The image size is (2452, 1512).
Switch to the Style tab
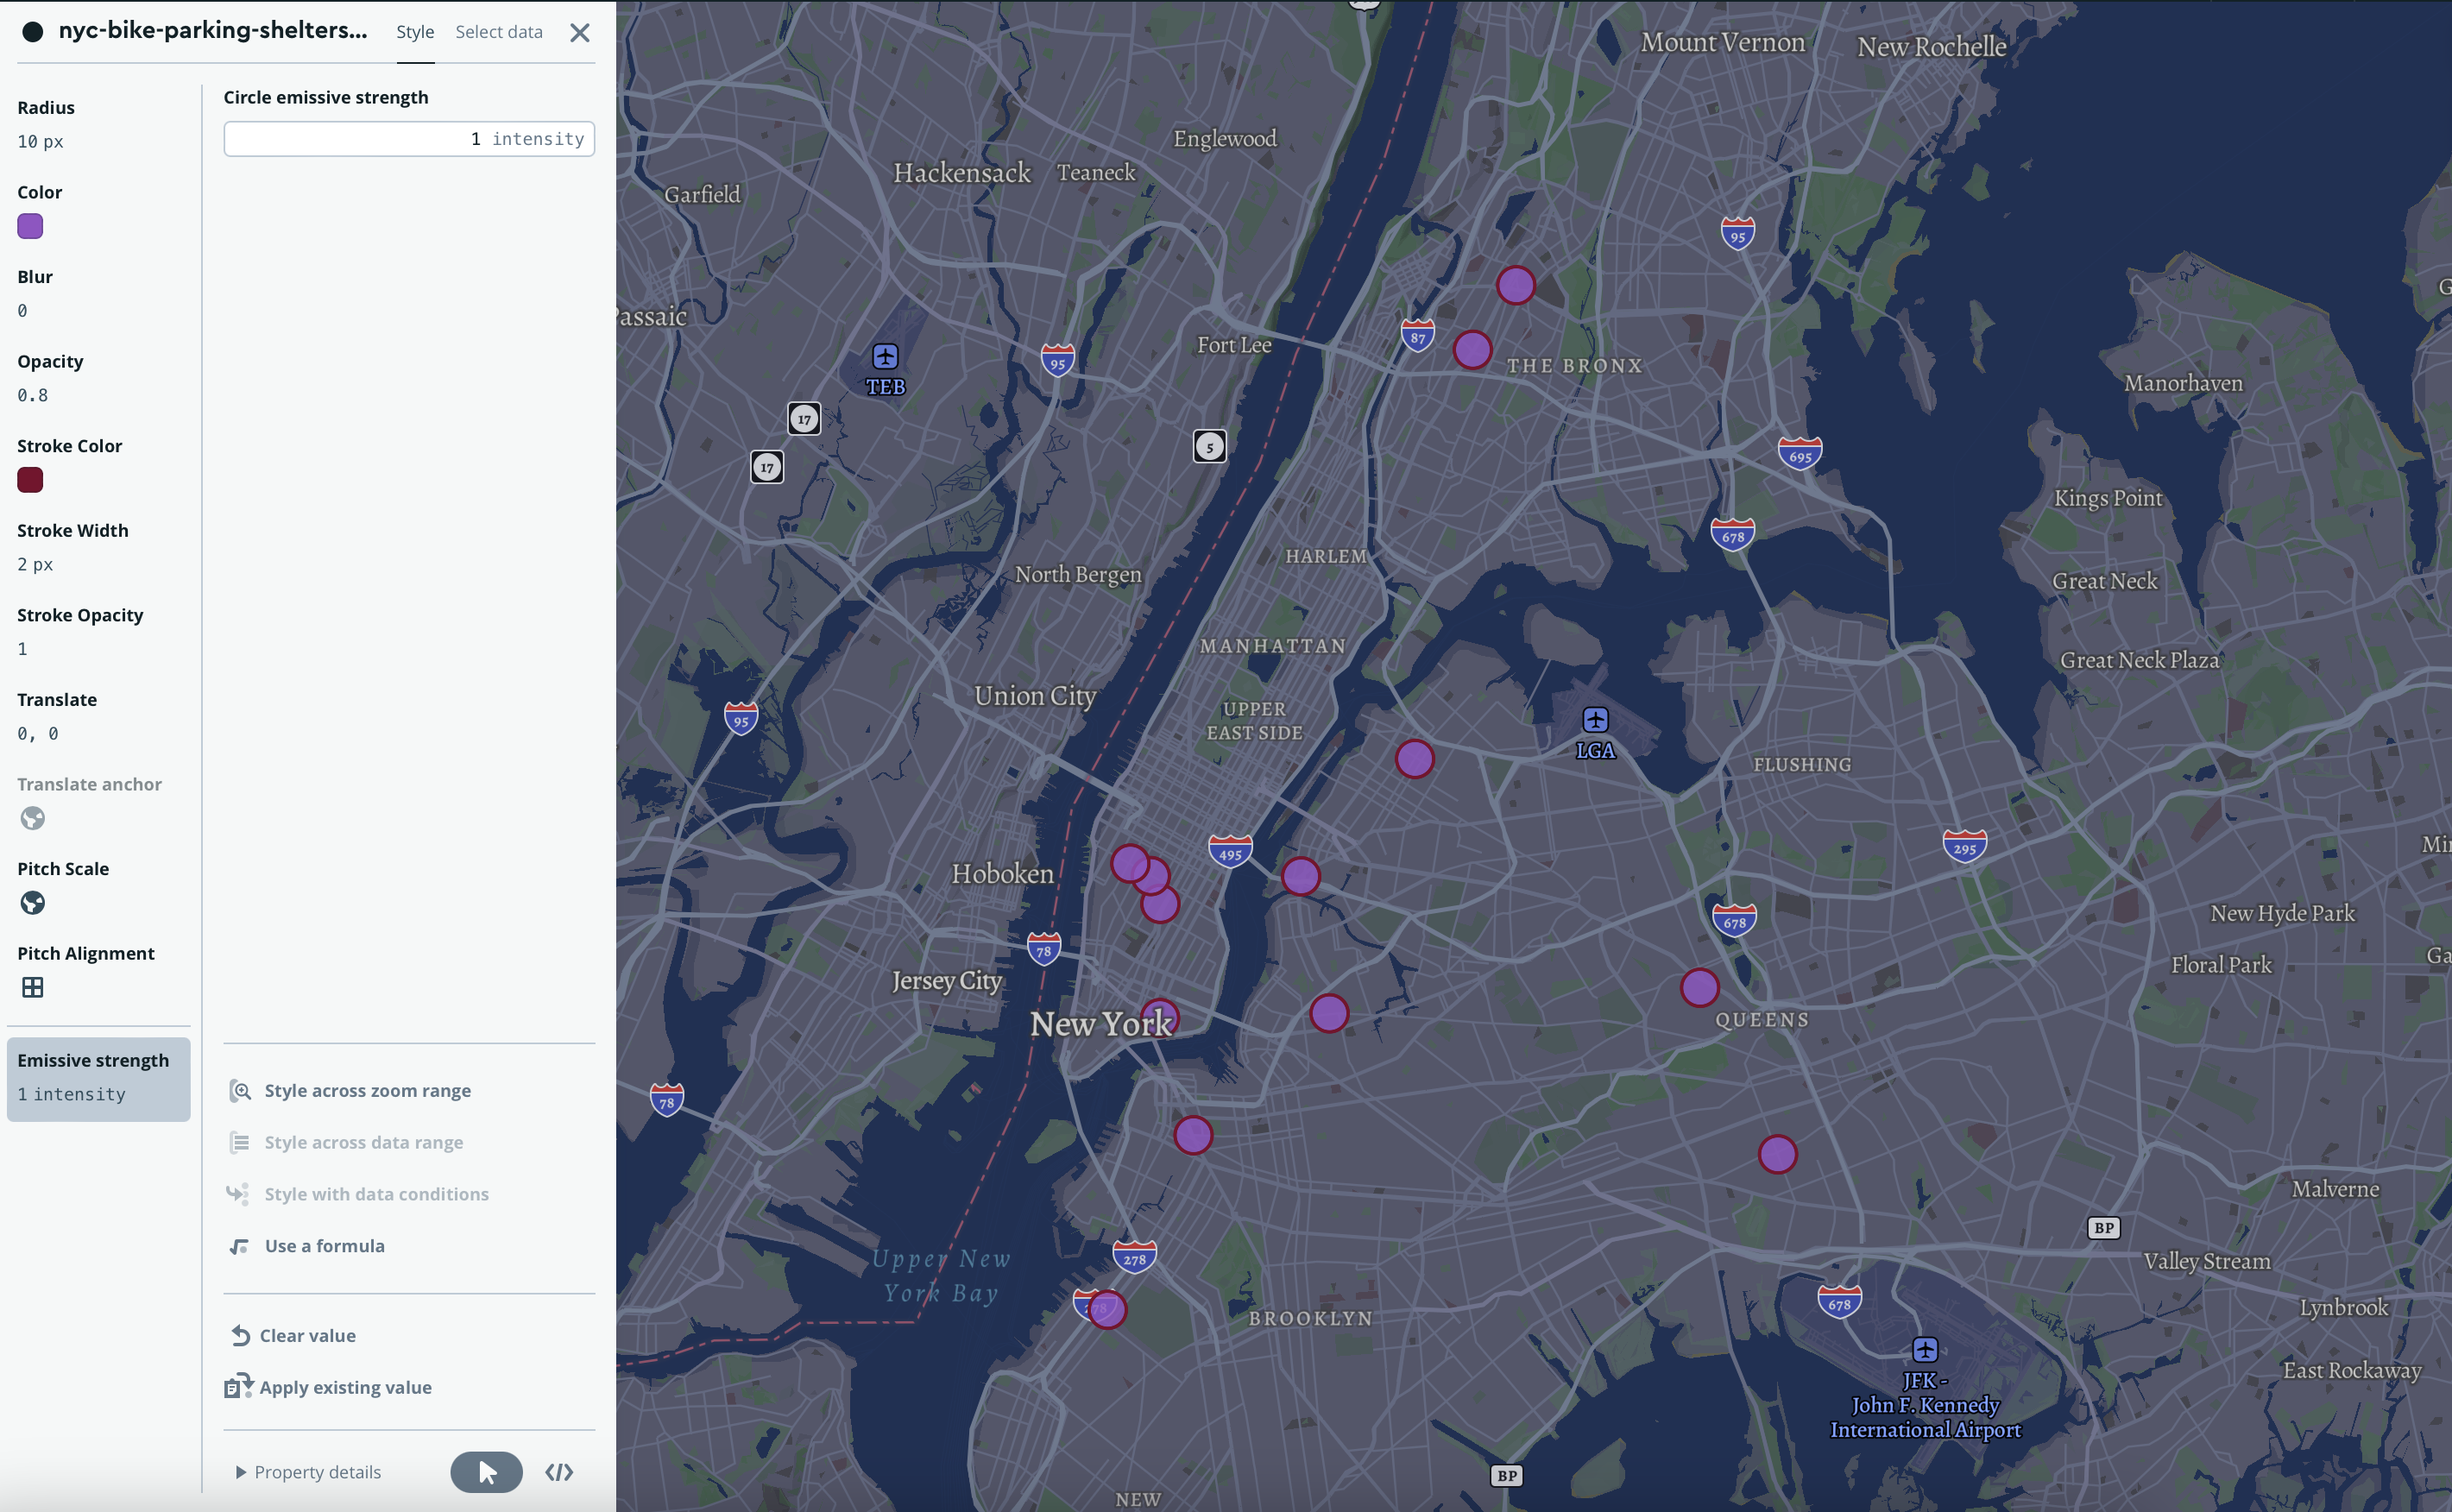coord(414,31)
